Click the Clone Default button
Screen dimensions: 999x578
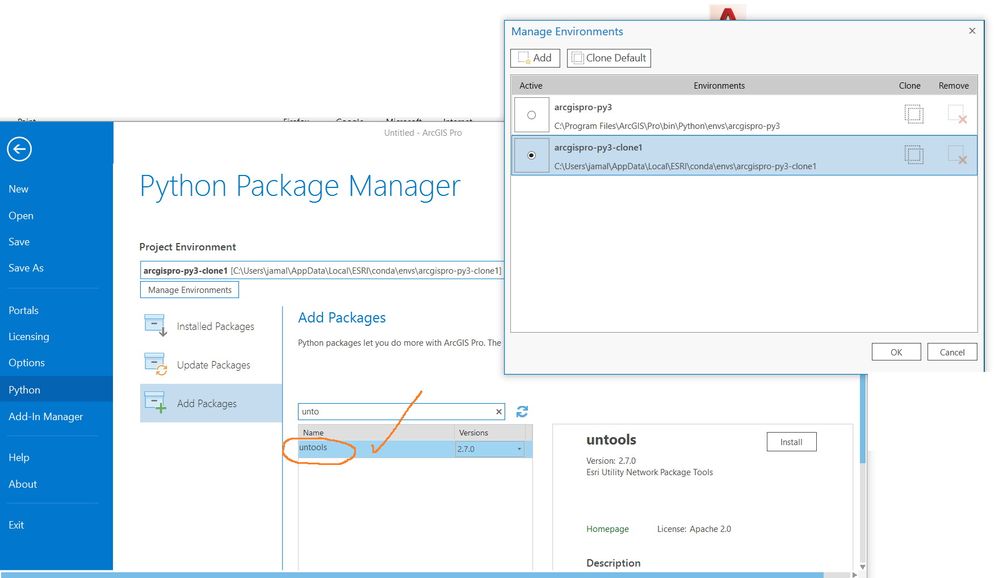[609, 58]
